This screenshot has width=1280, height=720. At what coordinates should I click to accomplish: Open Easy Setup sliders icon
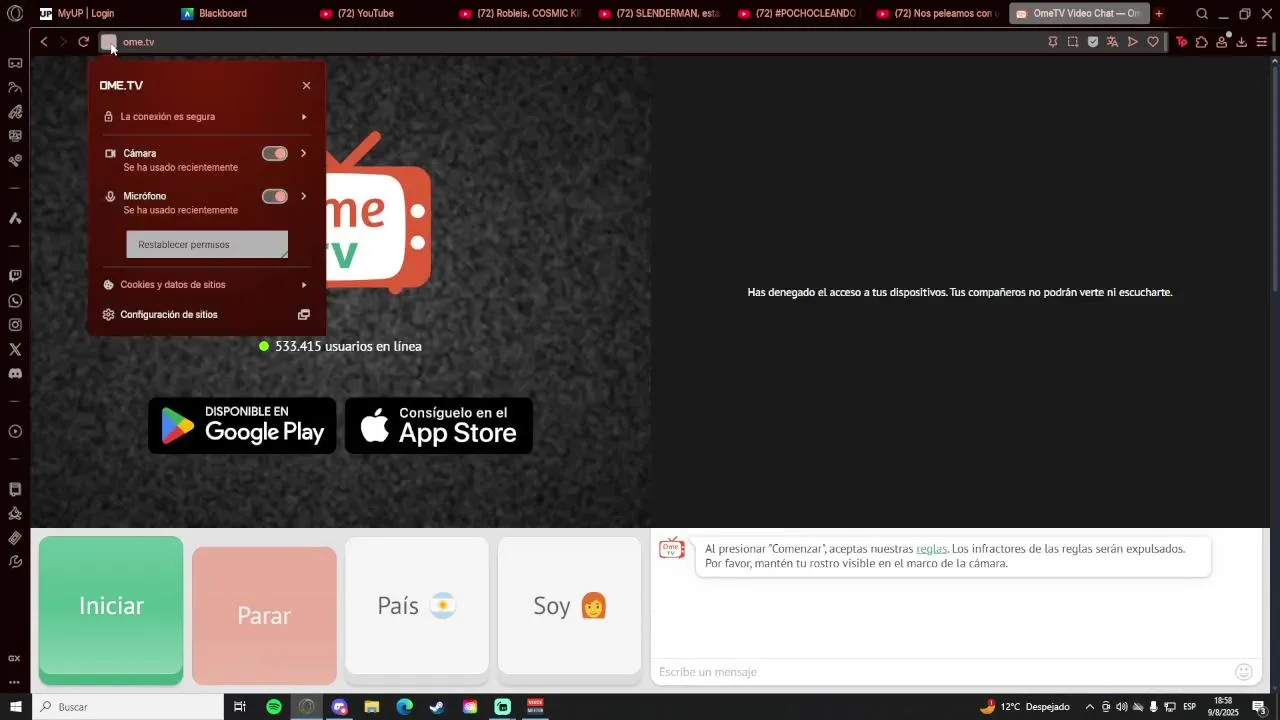tap(1262, 42)
